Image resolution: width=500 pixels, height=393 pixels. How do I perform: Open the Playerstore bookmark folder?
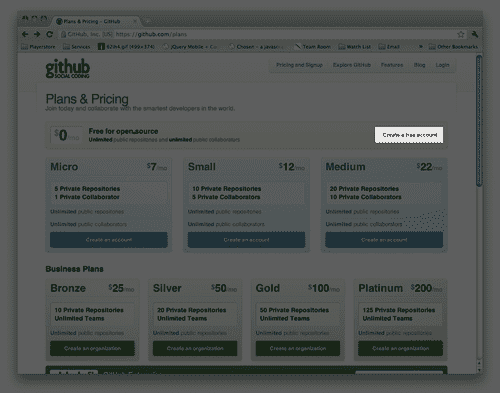pos(38,47)
